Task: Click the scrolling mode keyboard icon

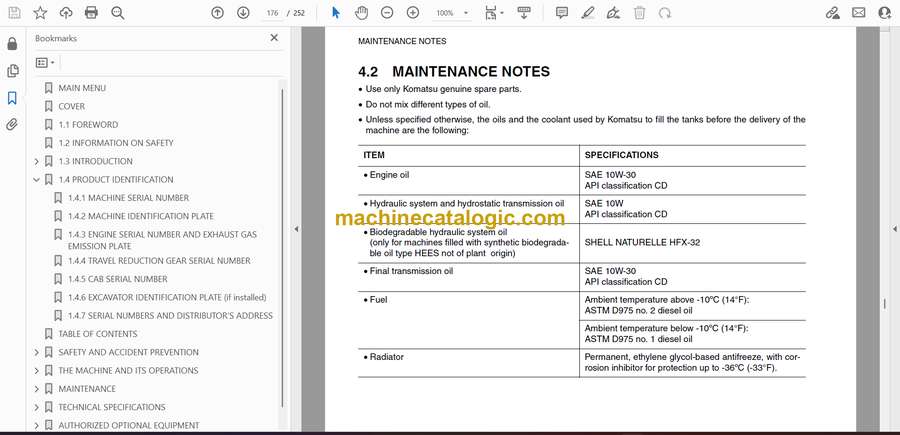Action: click(523, 13)
